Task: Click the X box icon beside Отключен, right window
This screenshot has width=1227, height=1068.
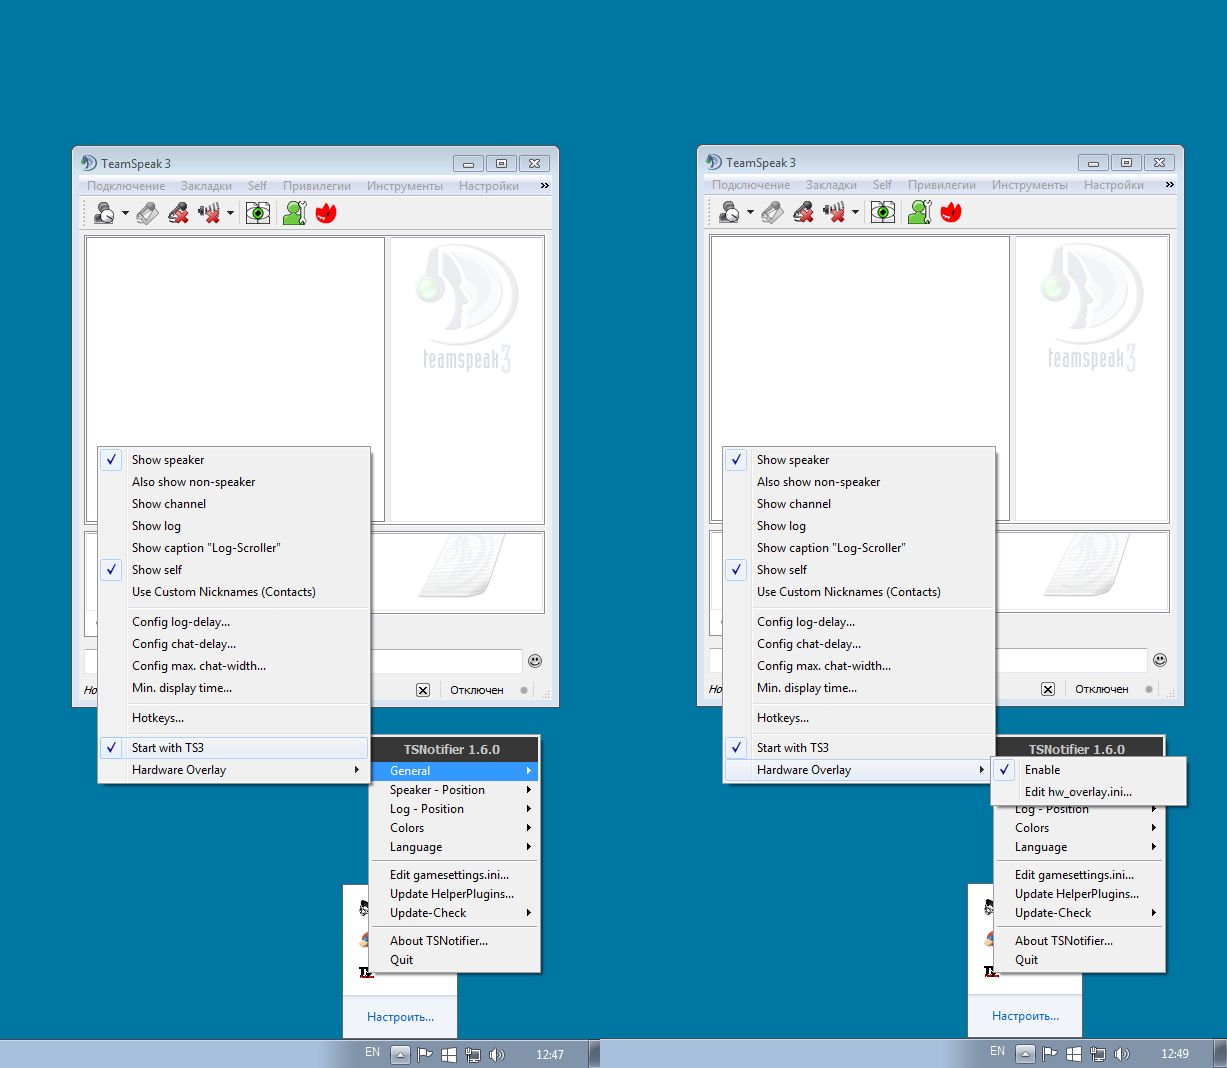Action: [1048, 689]
